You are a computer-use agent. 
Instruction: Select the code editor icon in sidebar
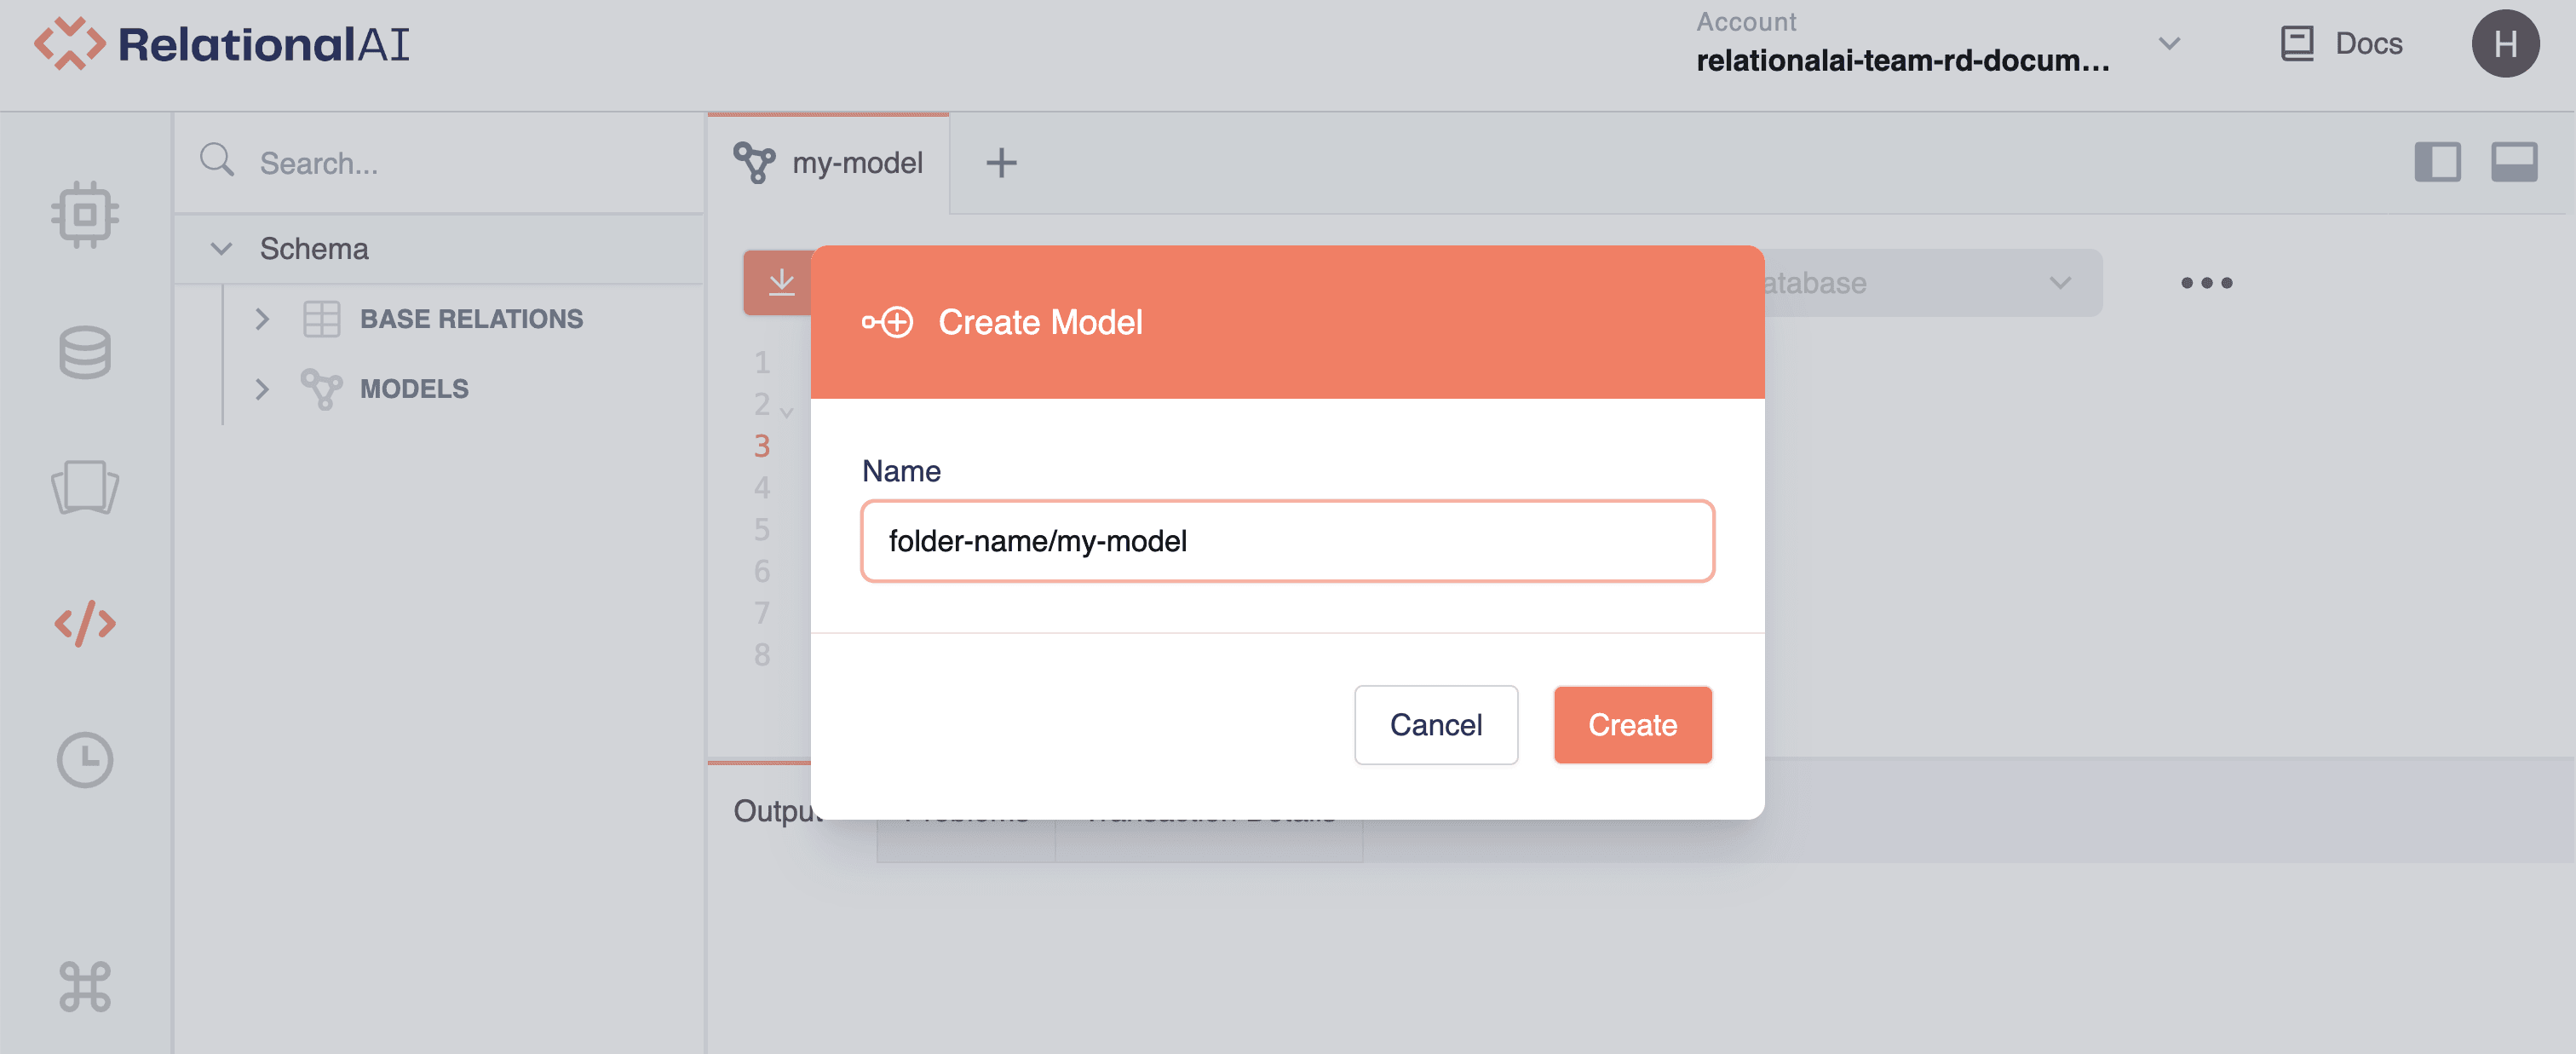(85, 623)
